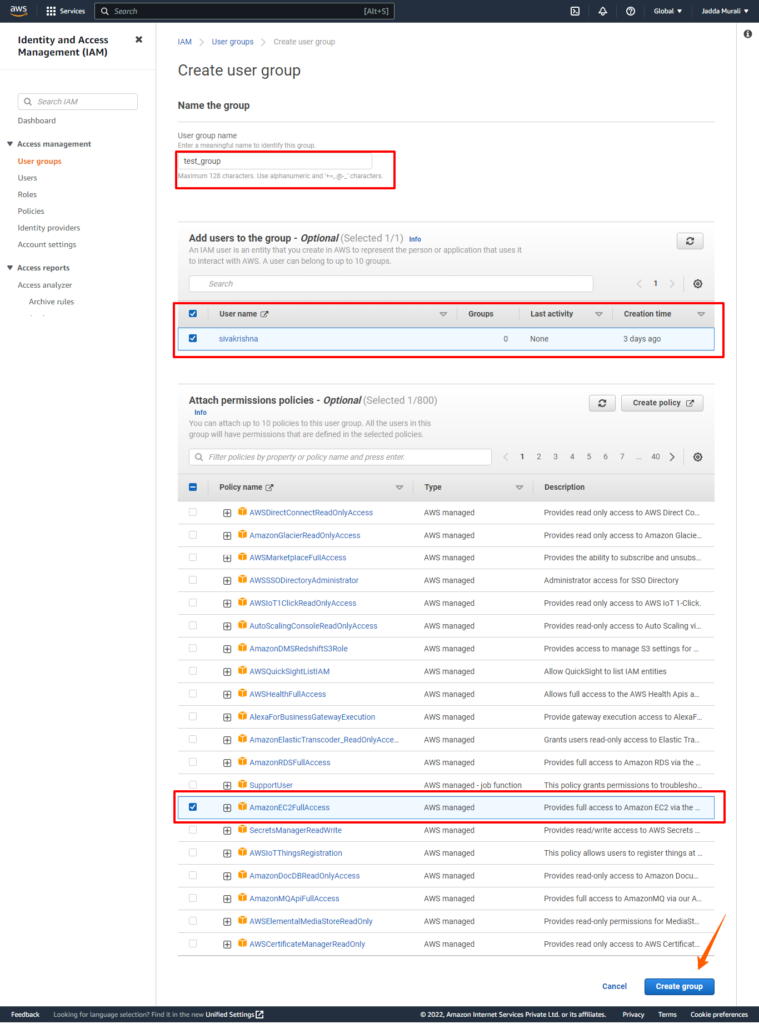759x1024 pixels.
Task: Open Users in the sidebar
Action: (x=27, y=178)
